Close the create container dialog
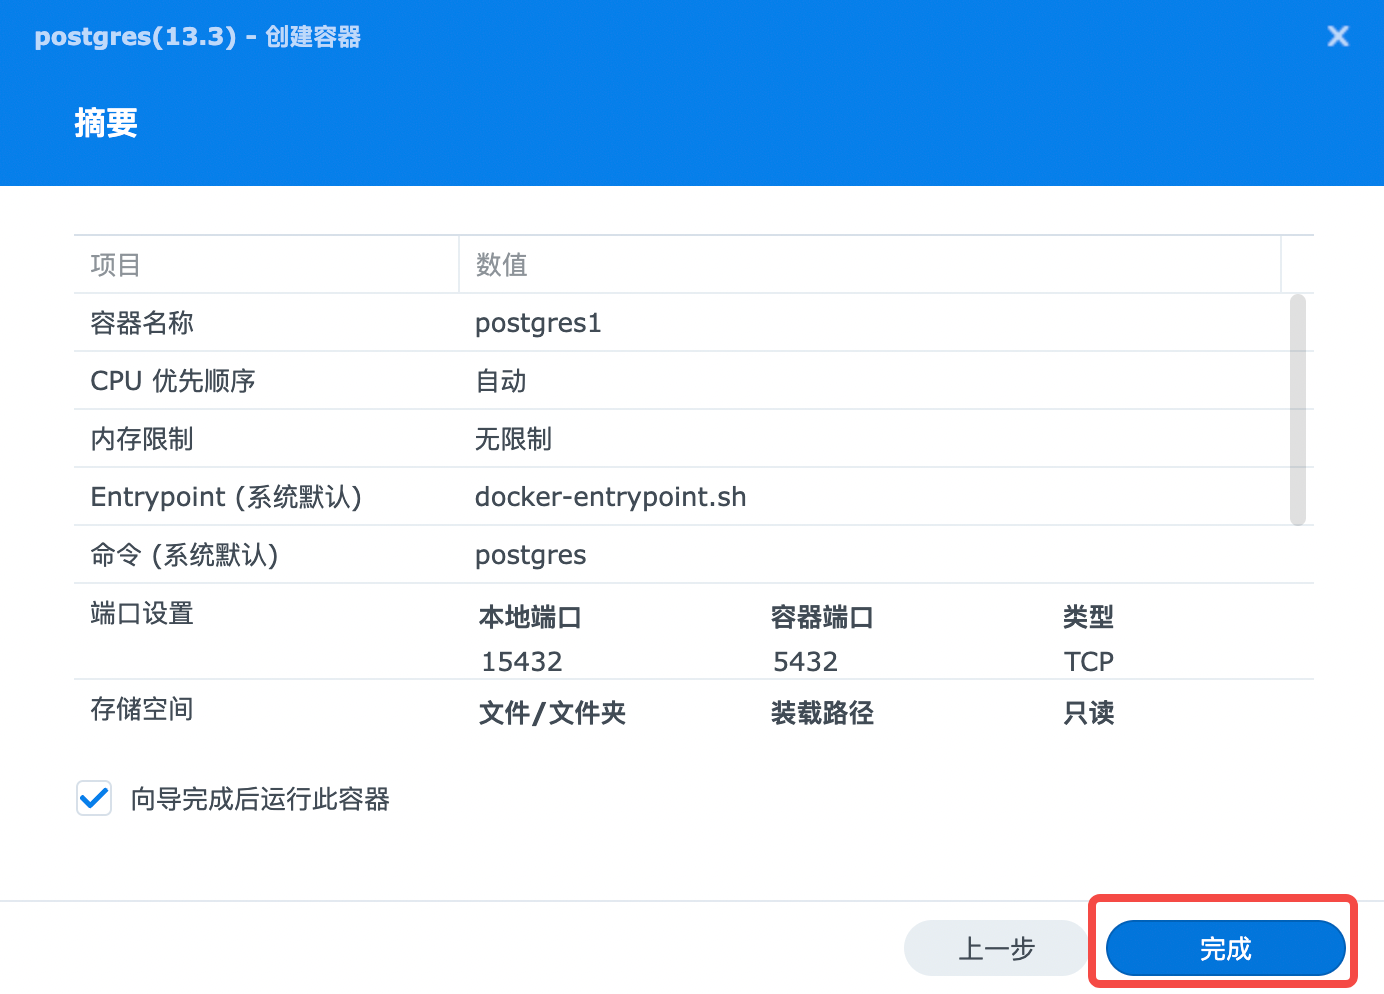The width and height of the screenshot is (1384, 994). 1337,37
